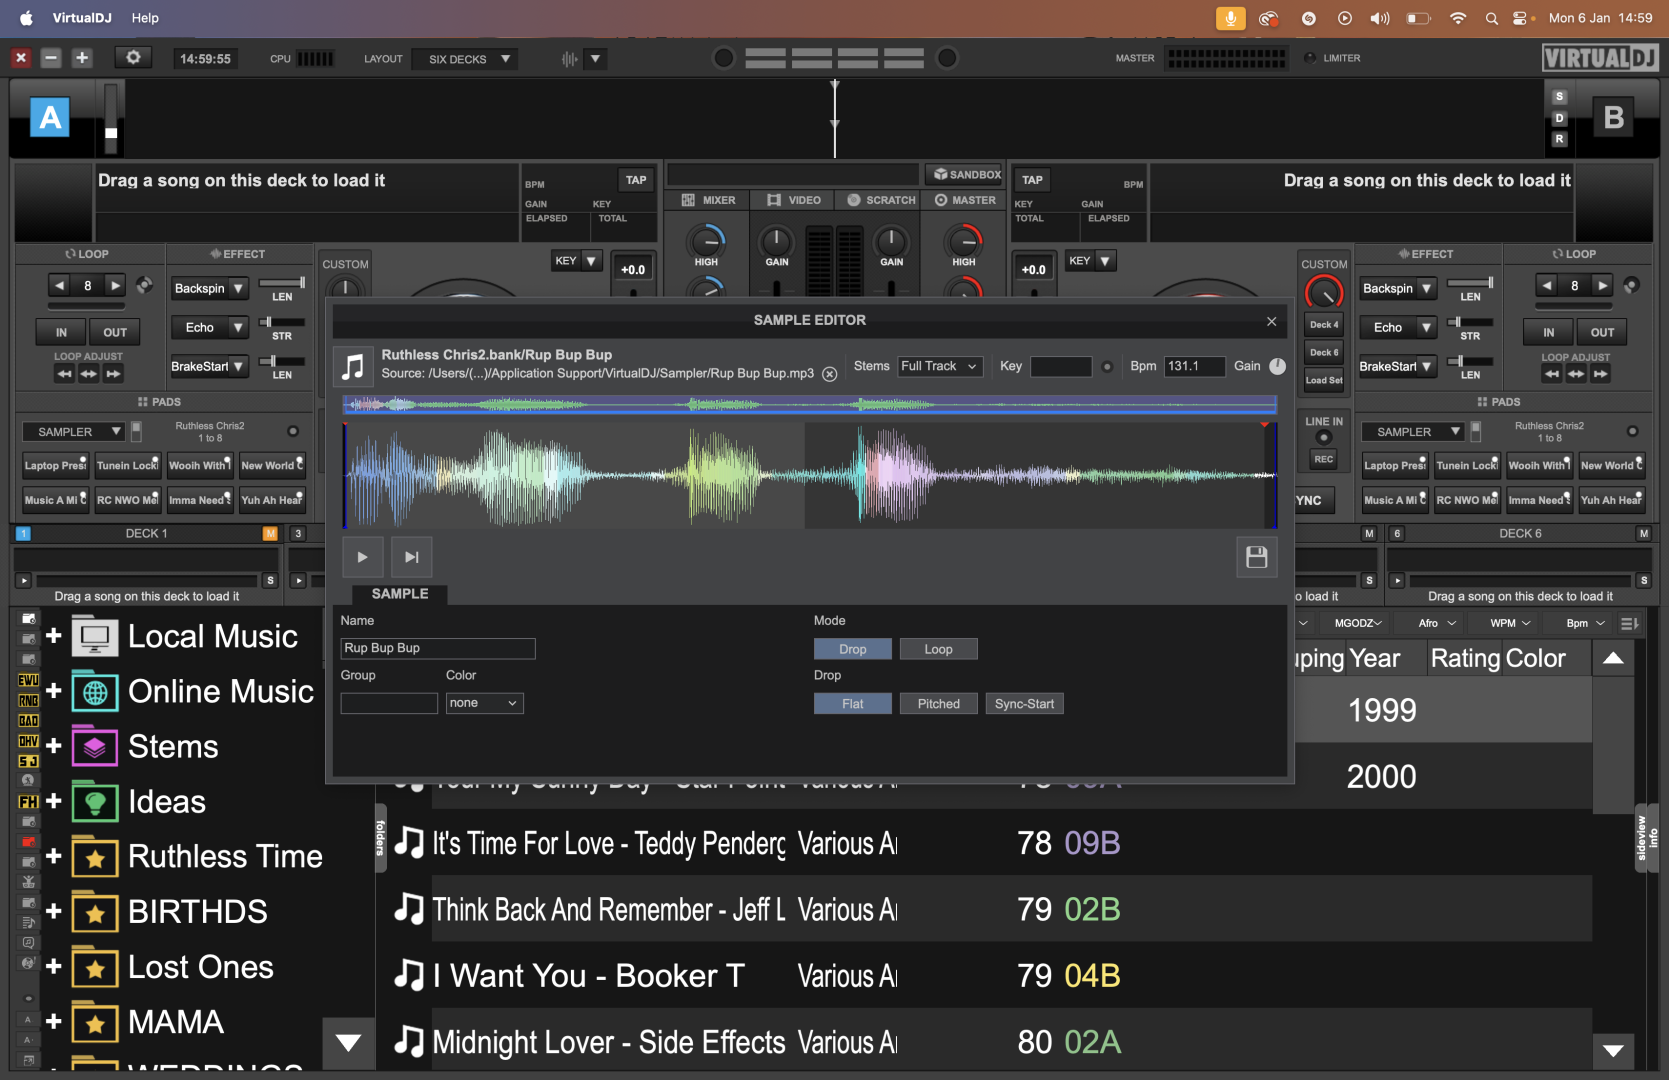Open macOS Spotlight search

click(1491, 18)
